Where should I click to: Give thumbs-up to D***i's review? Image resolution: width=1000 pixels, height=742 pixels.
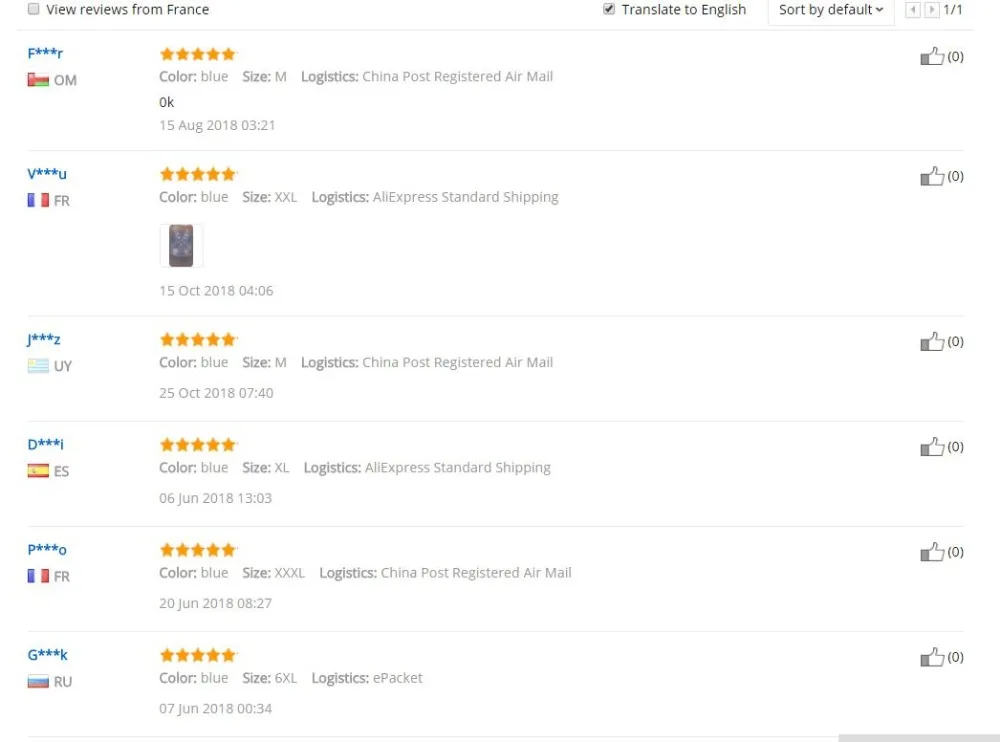[x=932, y=447]
